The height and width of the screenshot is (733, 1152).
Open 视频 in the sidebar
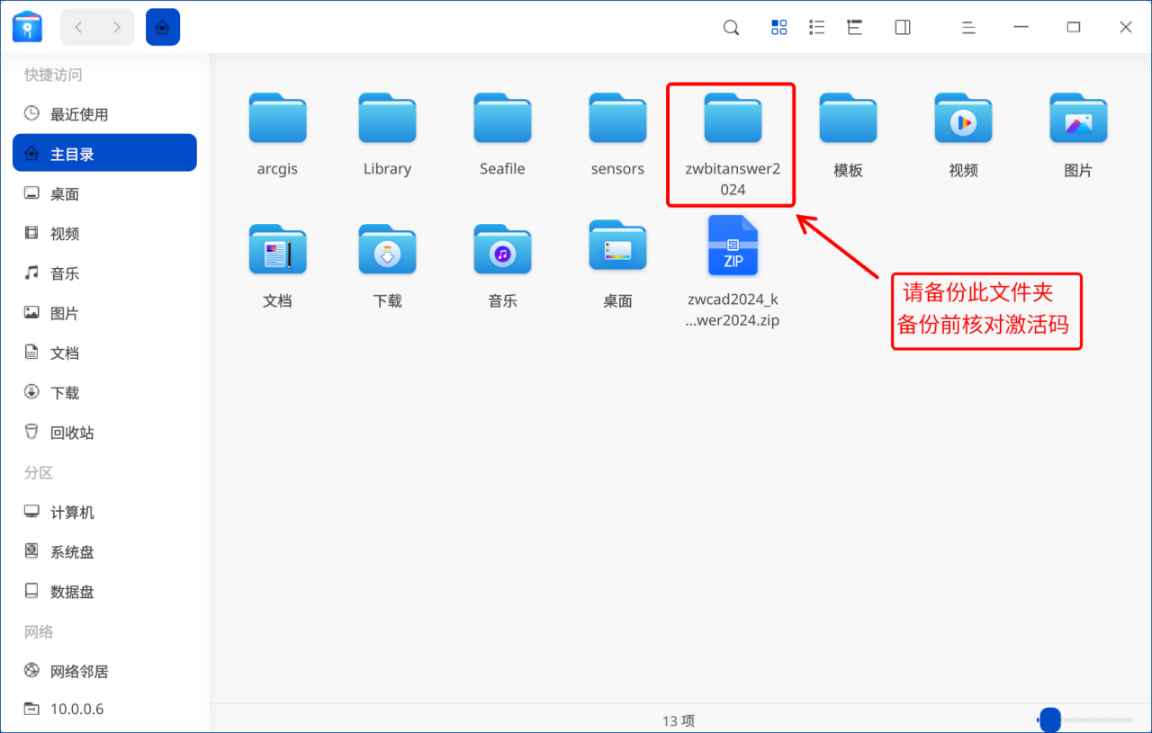[x=104, y=234]
